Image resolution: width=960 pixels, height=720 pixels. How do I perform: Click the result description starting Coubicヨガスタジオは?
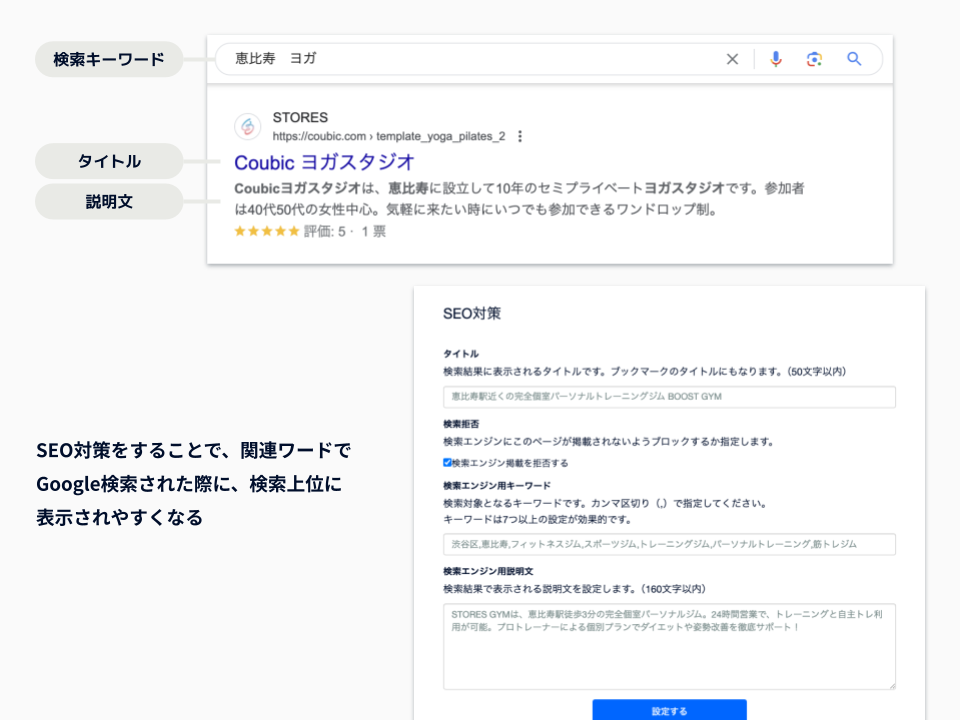click(519, 198)
